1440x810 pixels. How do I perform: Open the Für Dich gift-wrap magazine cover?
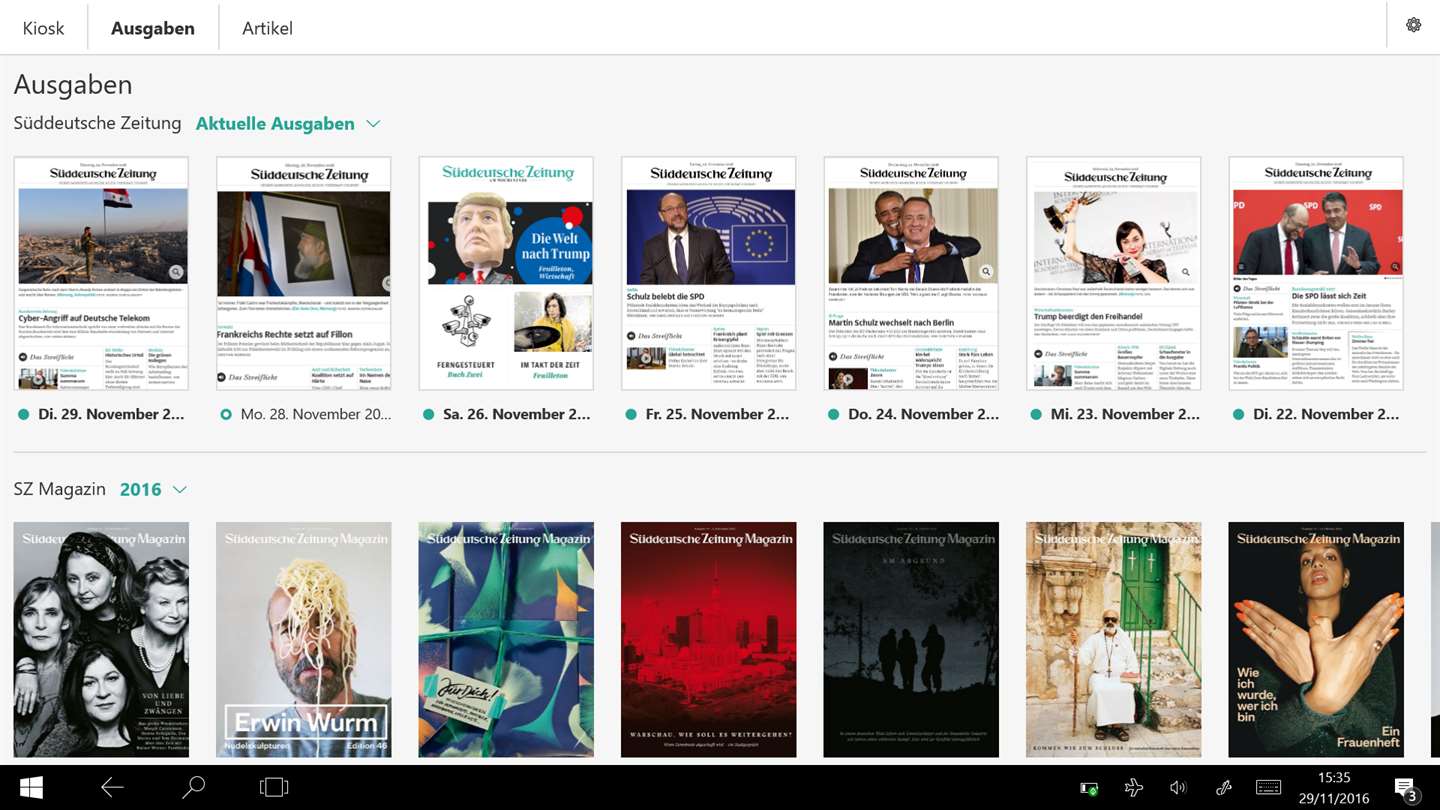[x=506, y=640]
